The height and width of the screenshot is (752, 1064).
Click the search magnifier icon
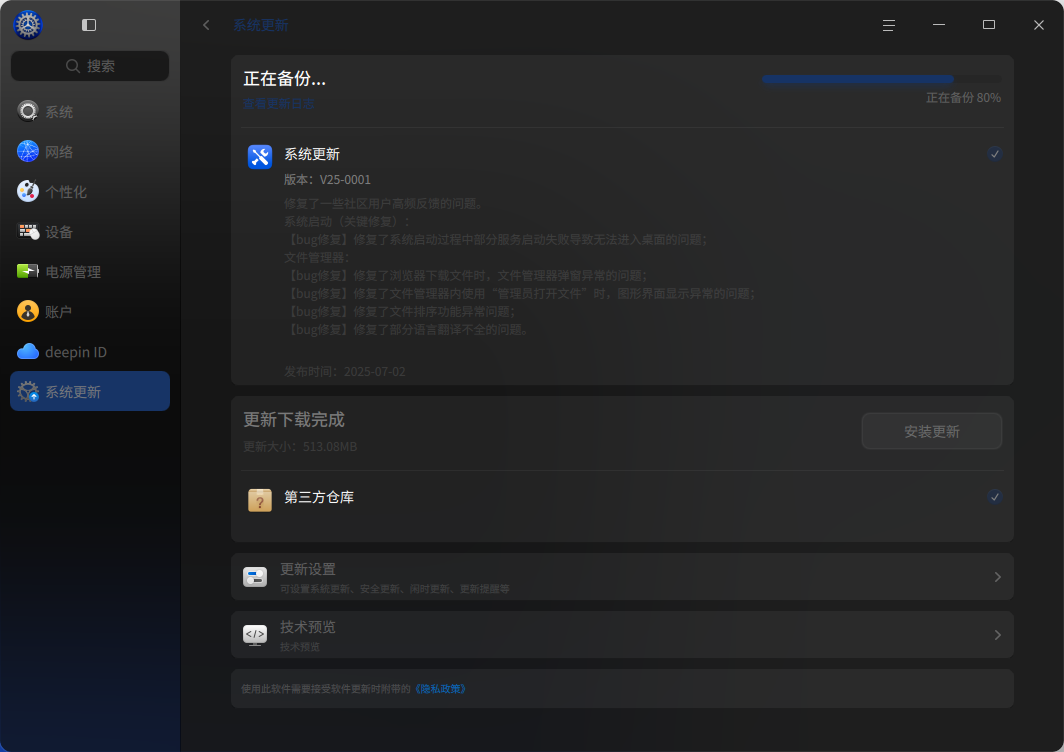tap(73, 66)
